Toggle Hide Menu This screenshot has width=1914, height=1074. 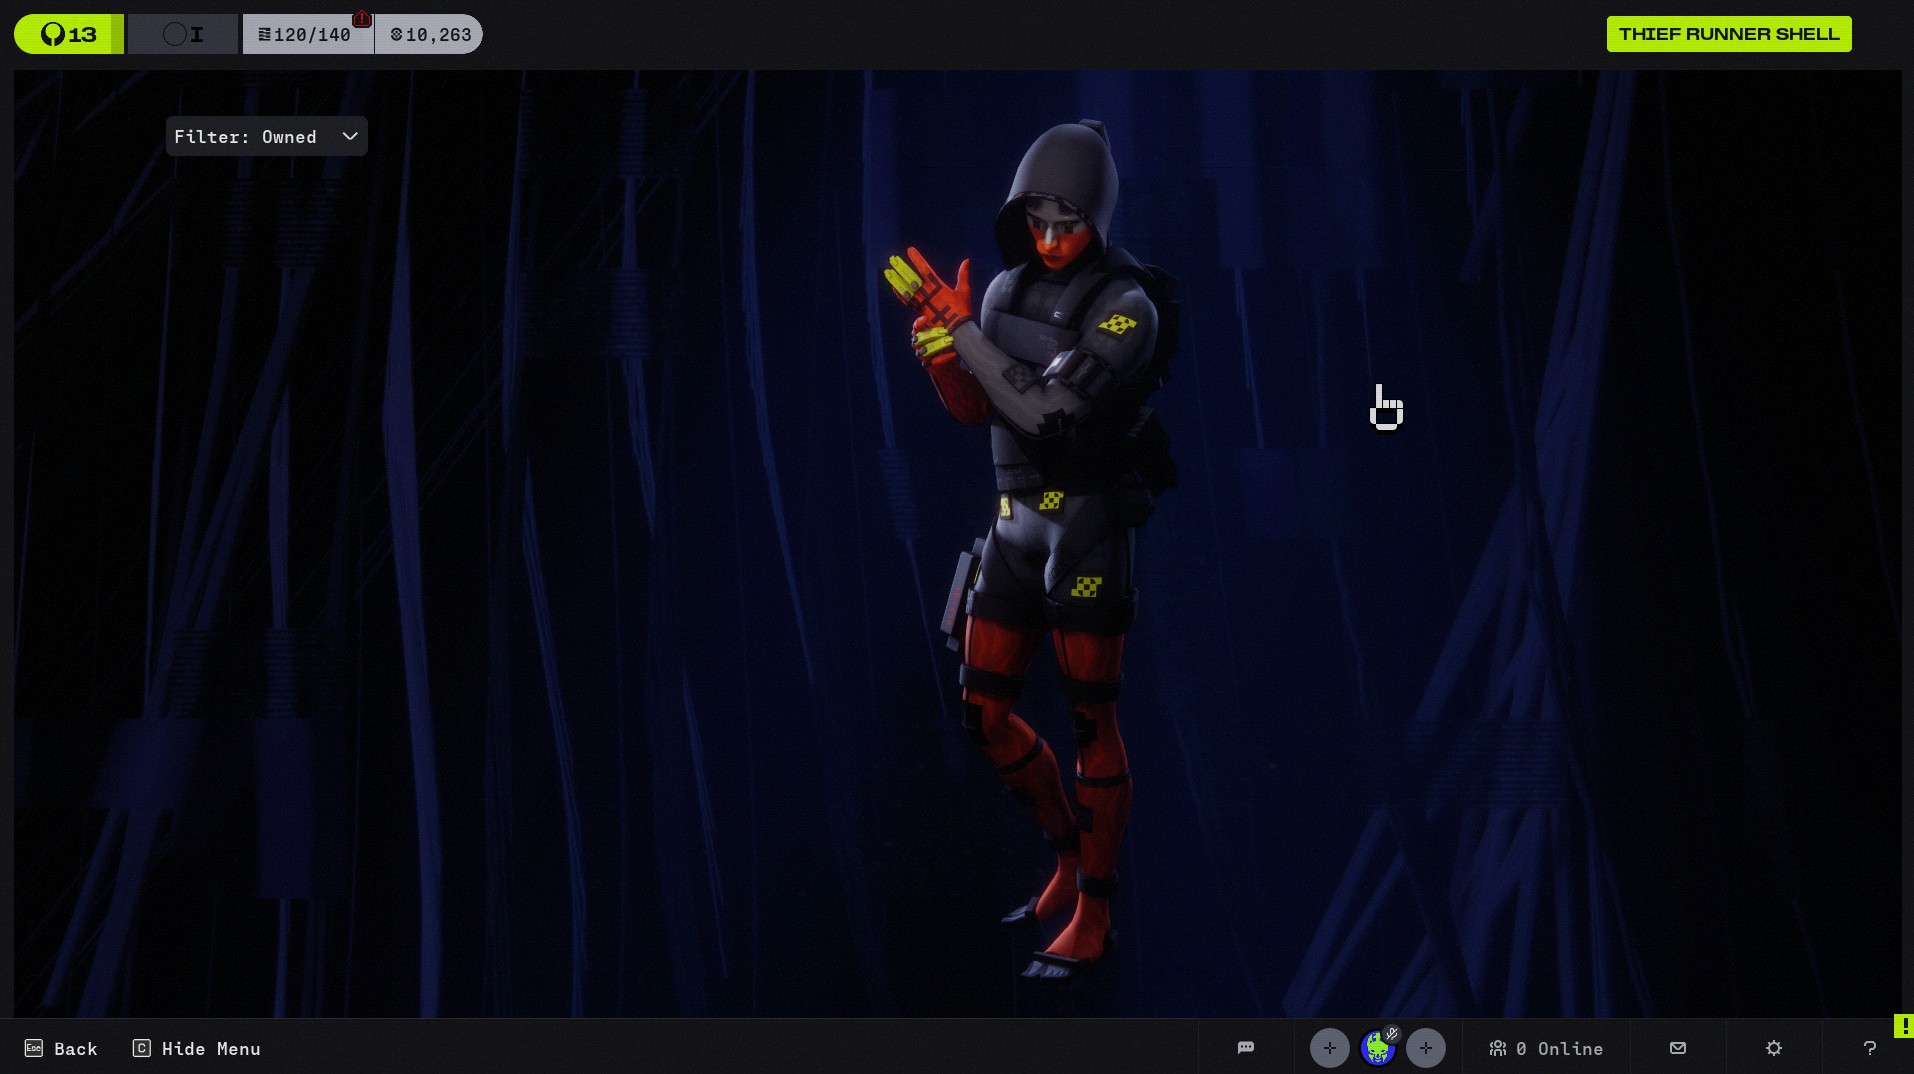197,1048
